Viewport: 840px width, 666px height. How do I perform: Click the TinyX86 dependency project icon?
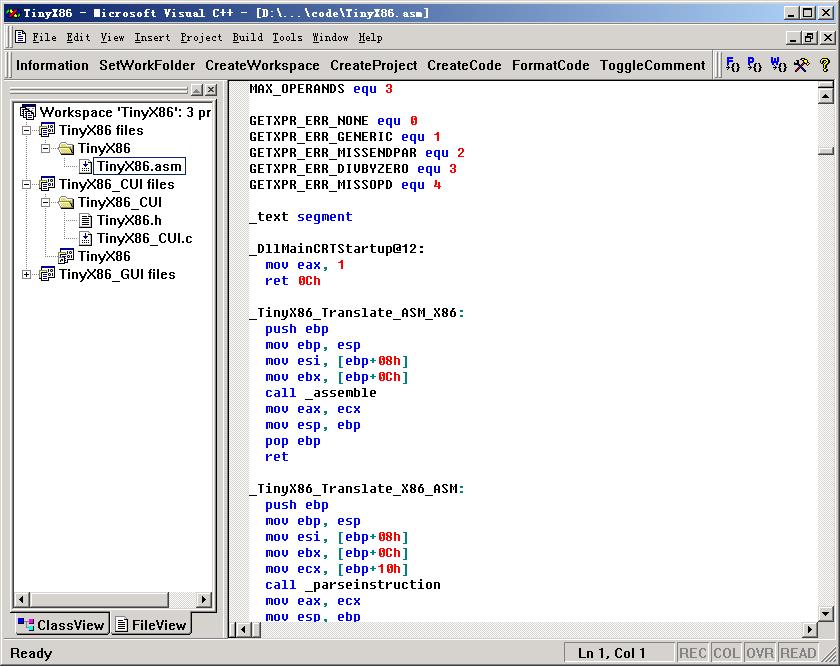[66, 256]
